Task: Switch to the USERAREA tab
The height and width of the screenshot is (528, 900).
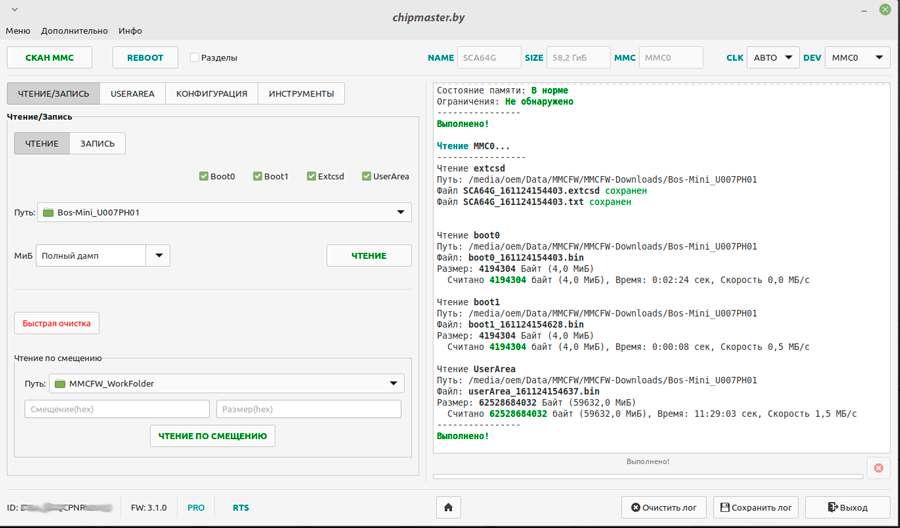Action: [x=133, y=94]
